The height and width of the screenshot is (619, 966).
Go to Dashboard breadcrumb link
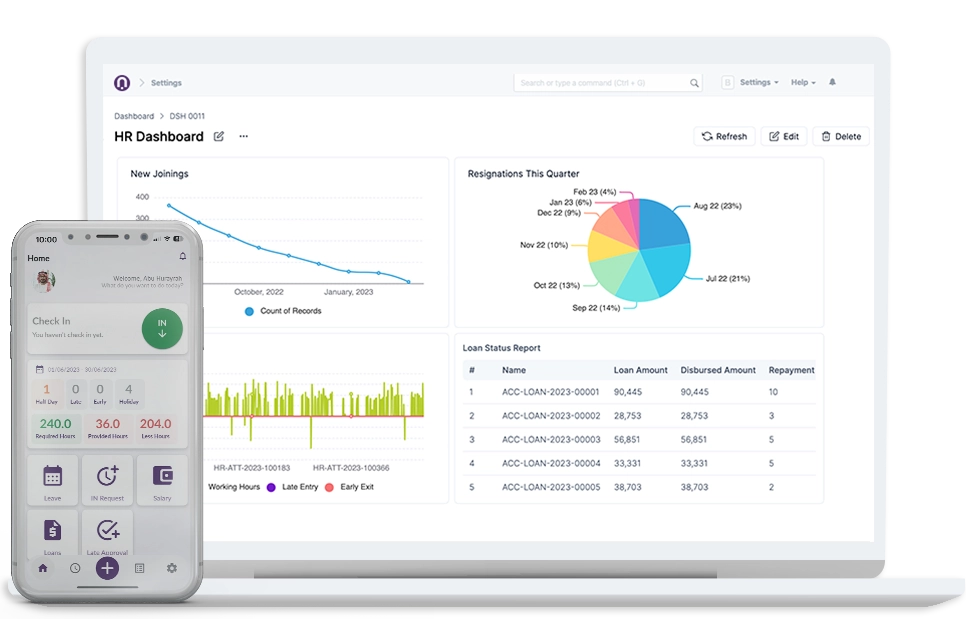134,116
